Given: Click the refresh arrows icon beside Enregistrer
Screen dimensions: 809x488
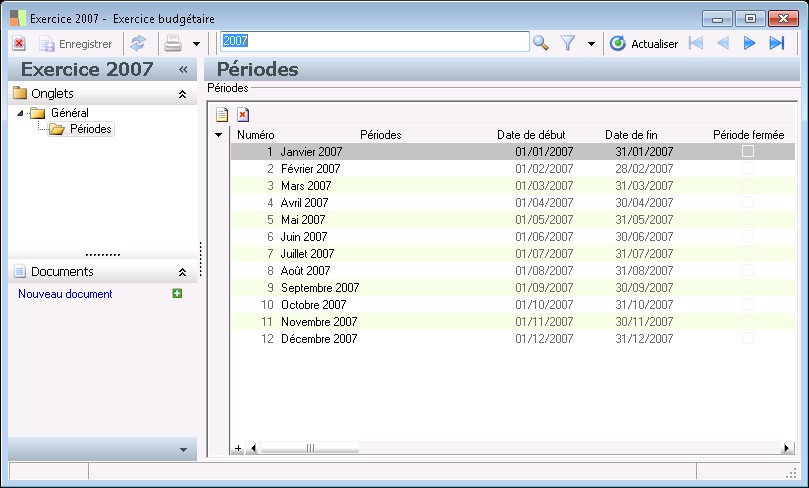Looking at the screenshot, I should coord(138,43).
